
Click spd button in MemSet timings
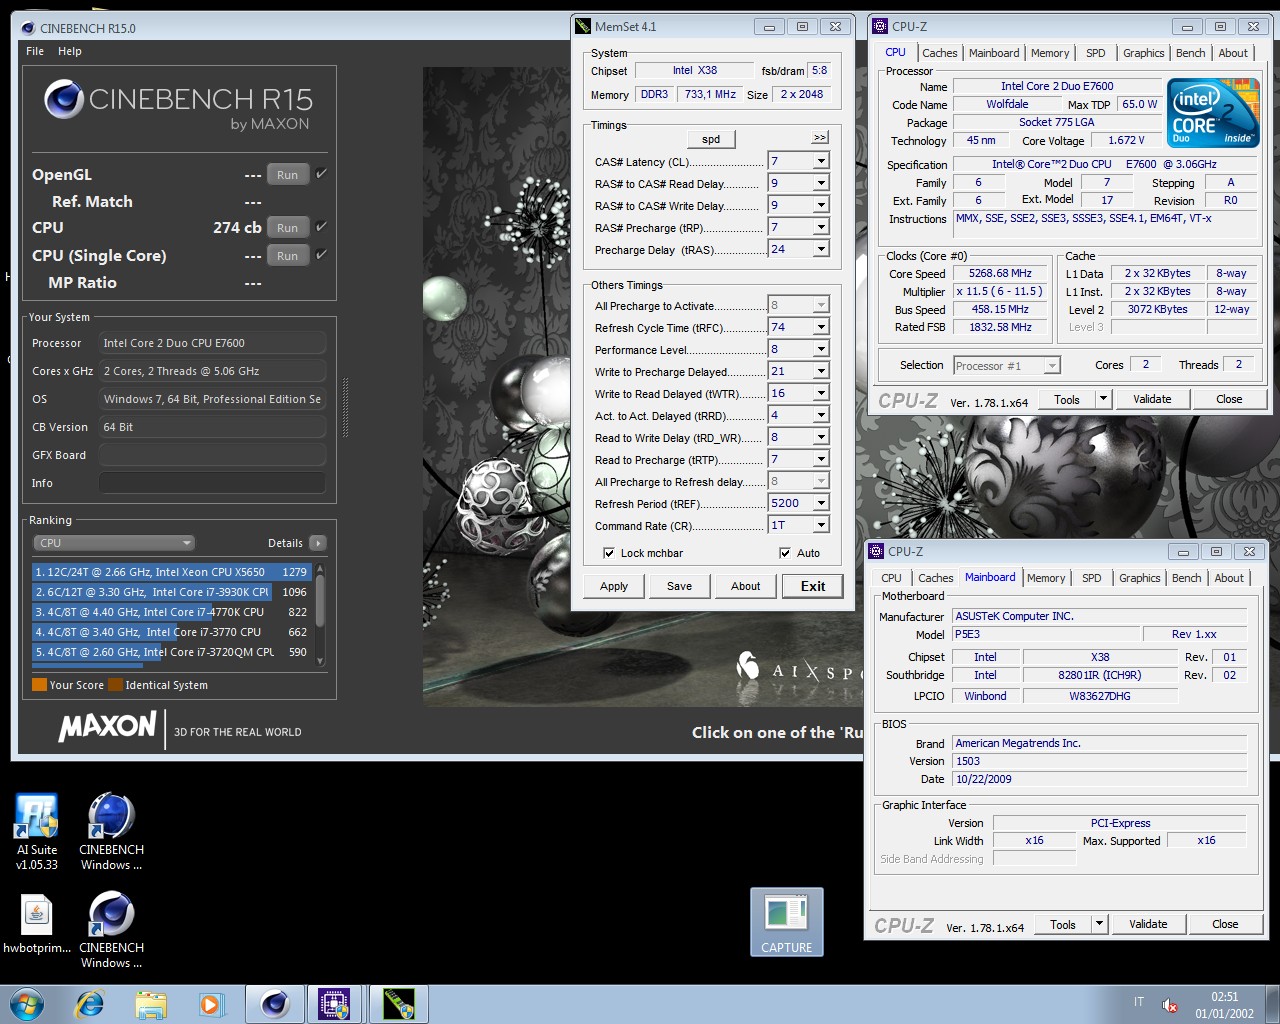[x=711, y=139]
